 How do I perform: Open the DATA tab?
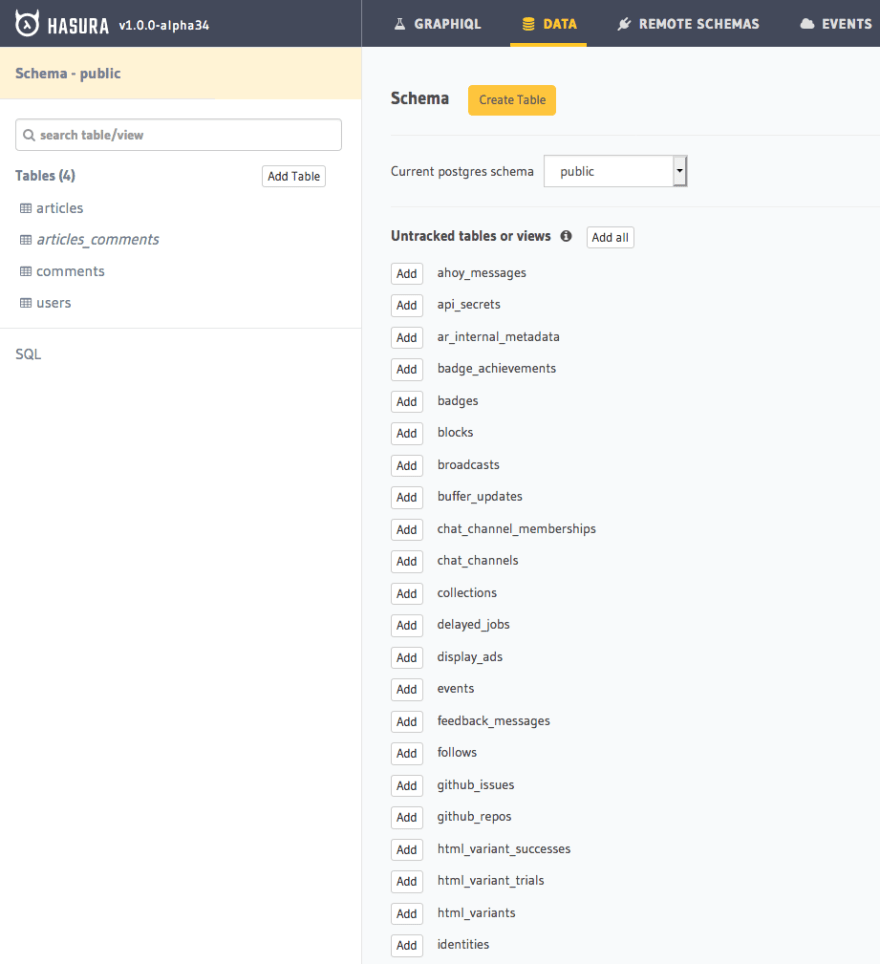549,24
